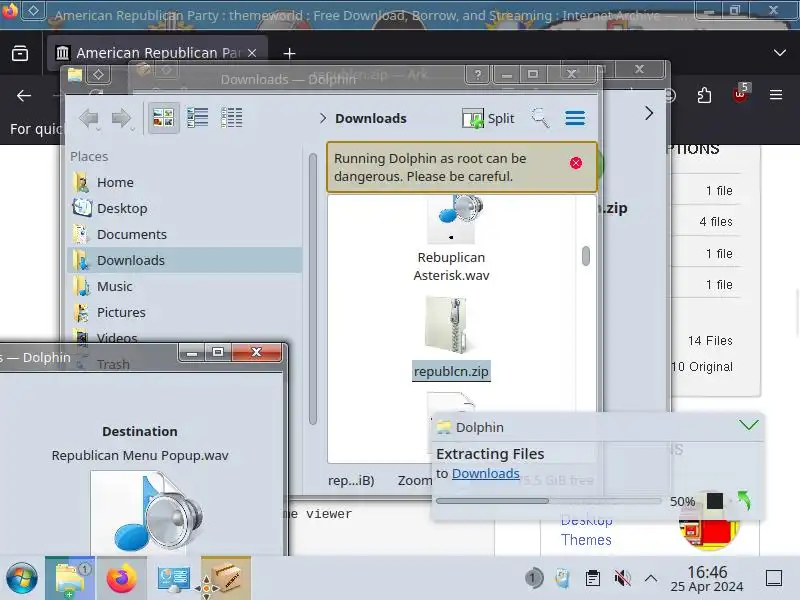Screen dimensions: 800x600
Task: Dismiss the root warning message
Action: pos(576,163)
